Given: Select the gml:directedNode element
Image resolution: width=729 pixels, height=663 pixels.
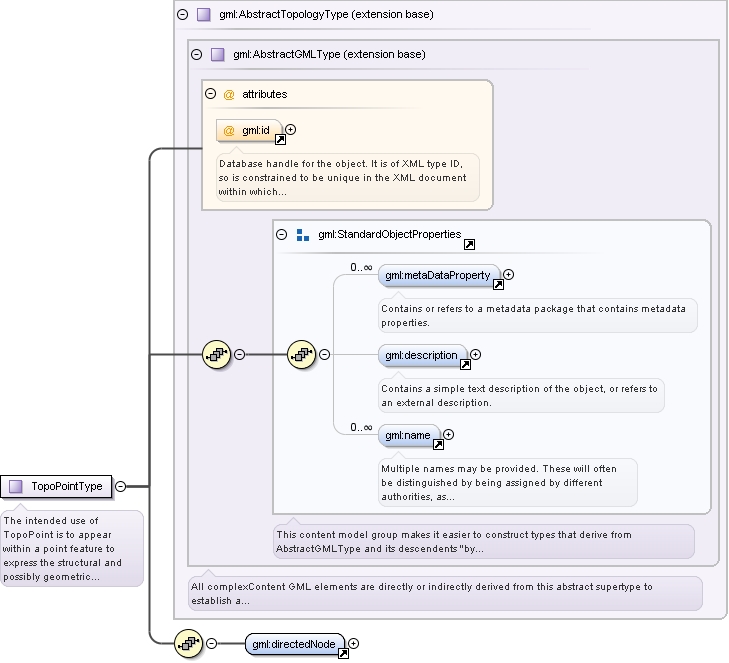Looking at the screenshot, I should tap(294, 644).
